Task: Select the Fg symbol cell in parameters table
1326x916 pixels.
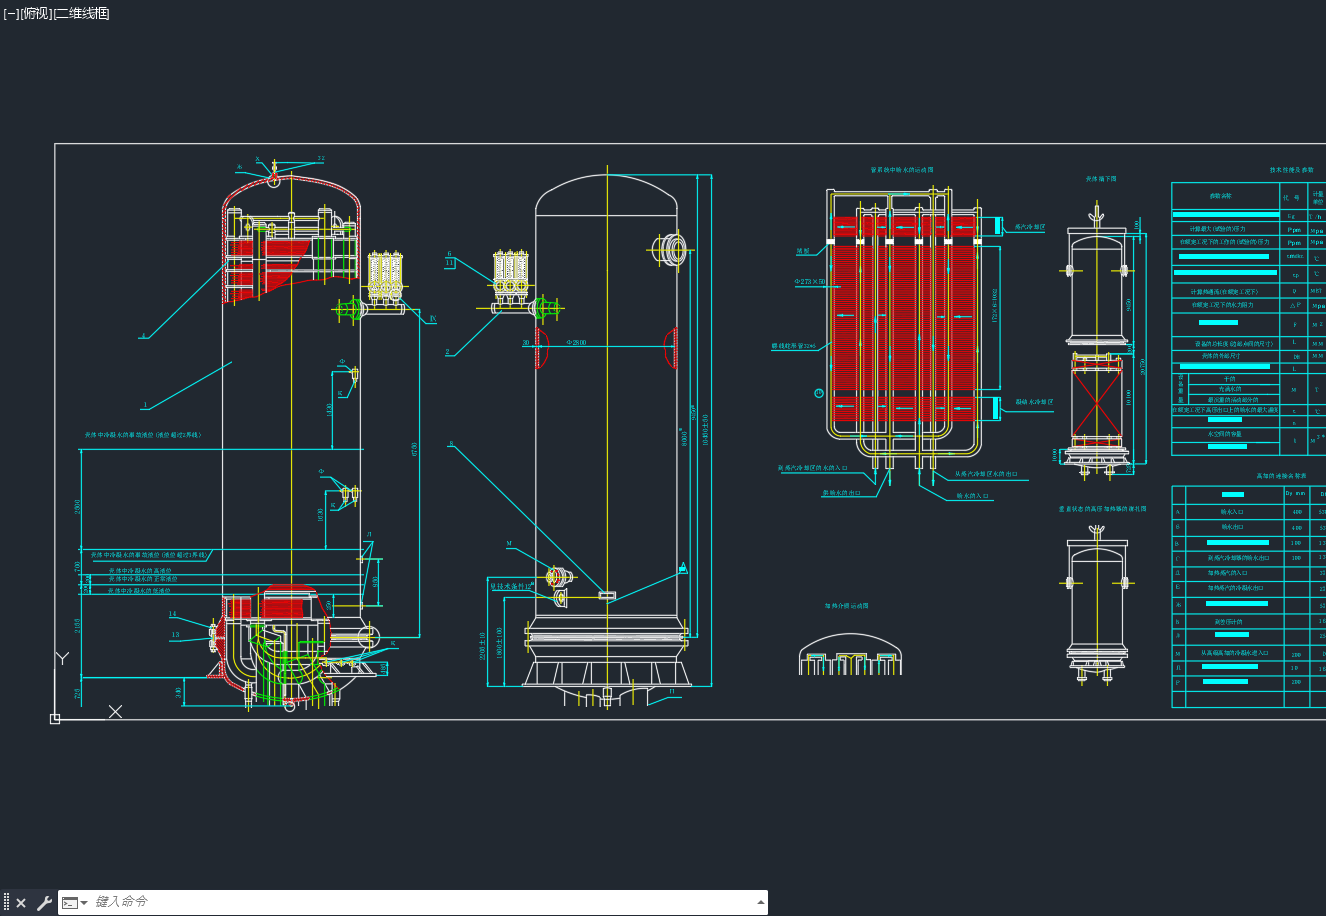Action: (x=1291, y=215)
